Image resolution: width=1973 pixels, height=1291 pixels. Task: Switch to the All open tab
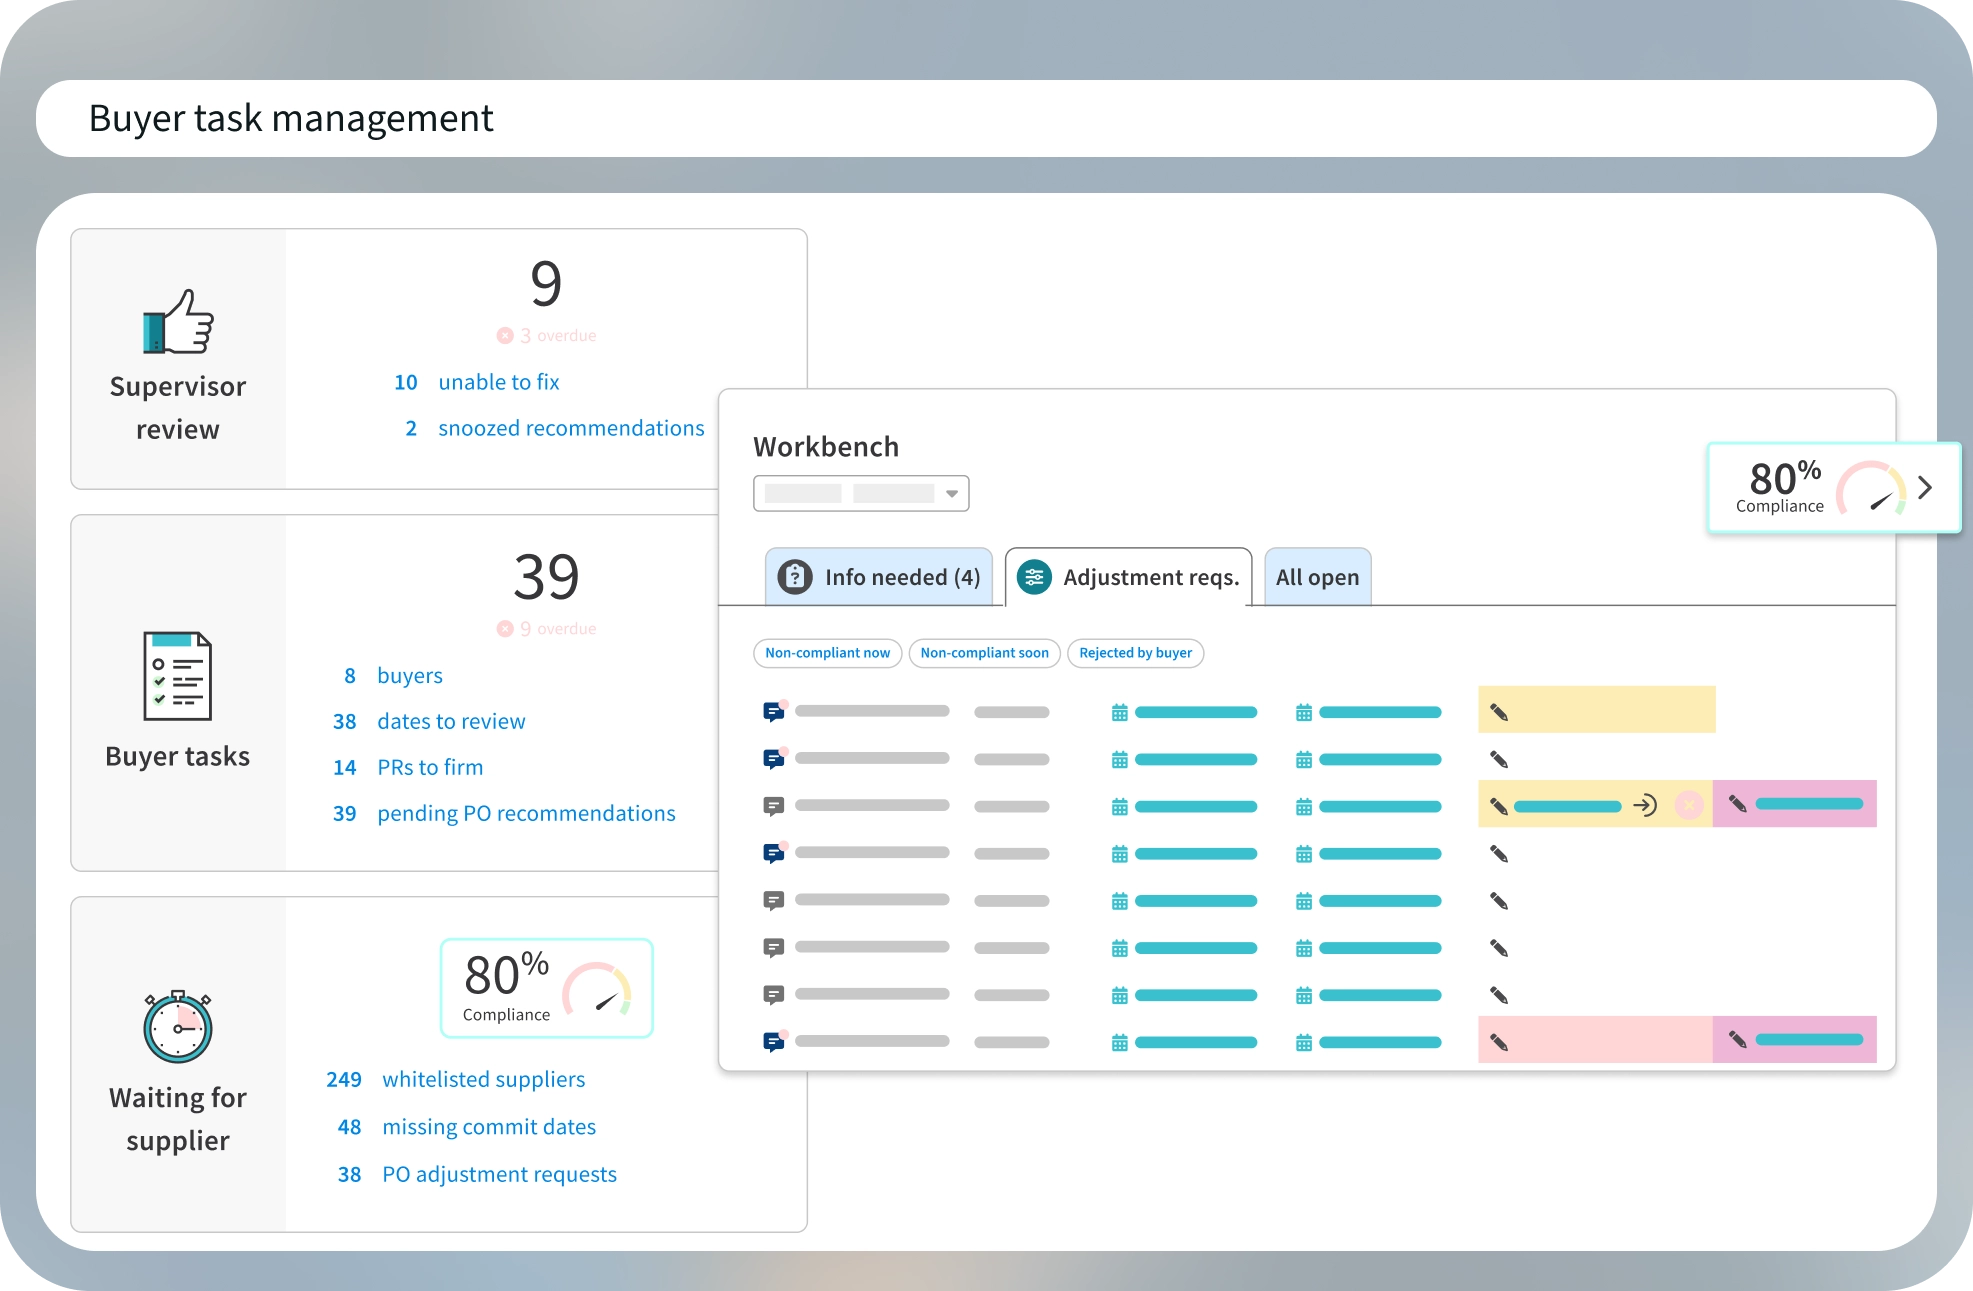[x=1317, y=577]
